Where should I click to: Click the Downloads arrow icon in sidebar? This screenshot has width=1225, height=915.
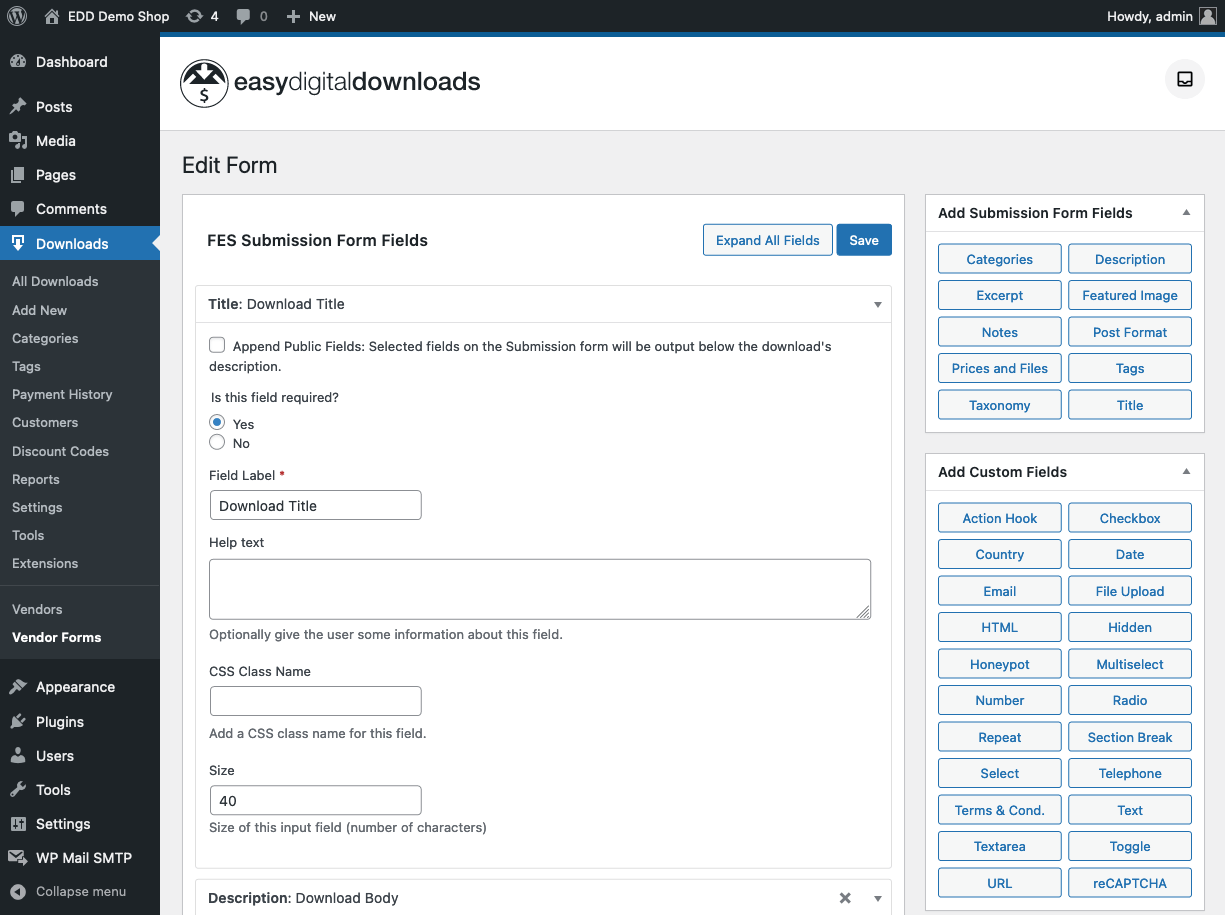(x=18, y=243)
